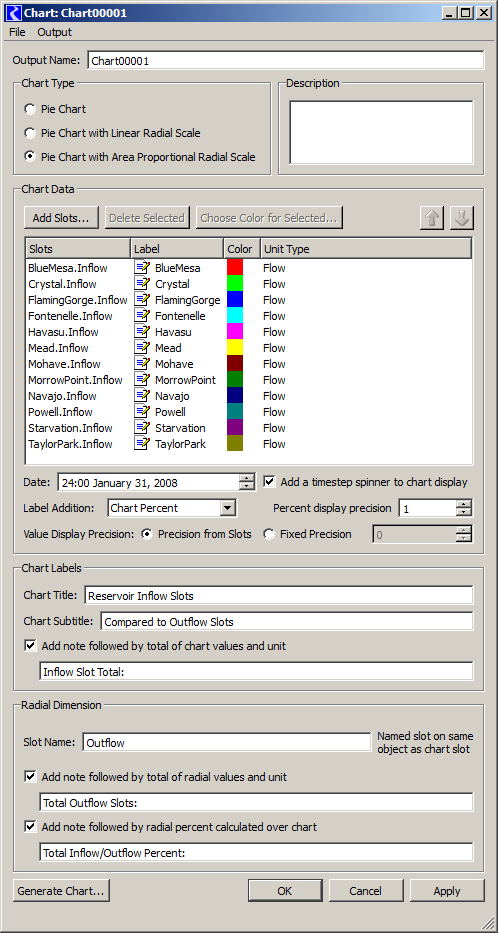Click the move slot up arrow icon
Viewport: 498px width, 933px height.
click(x=432, y=218)
